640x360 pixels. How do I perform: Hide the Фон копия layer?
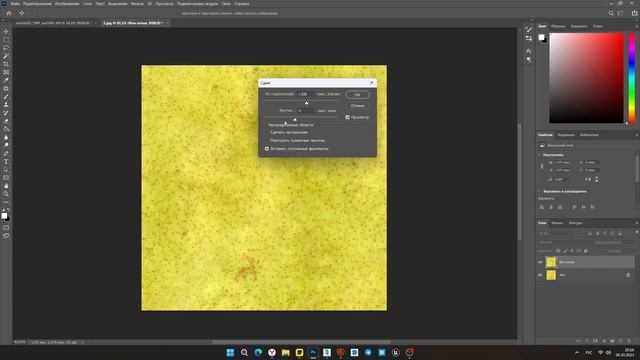pyautogui.click(x=540, y=262)
